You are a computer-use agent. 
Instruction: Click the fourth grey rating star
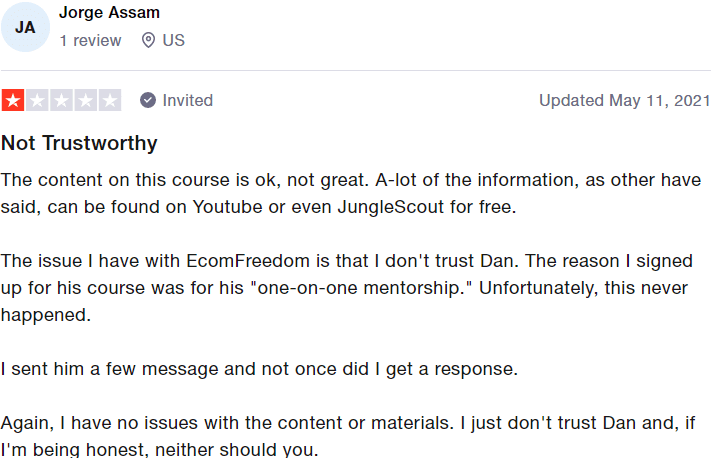click(86, 100)
